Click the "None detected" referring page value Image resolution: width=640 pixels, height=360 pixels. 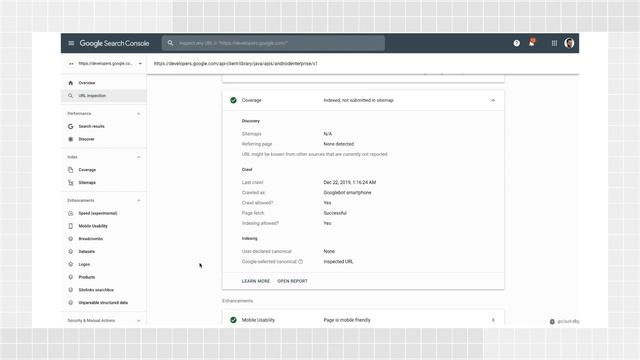coord(338,144)
